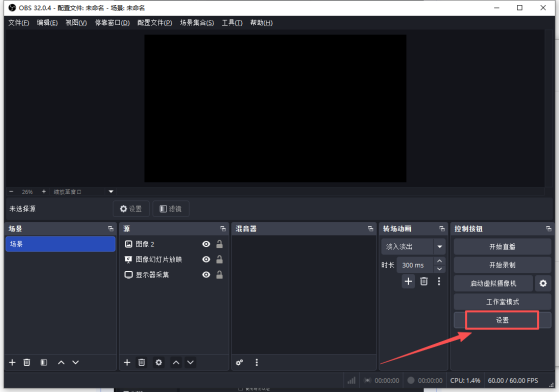559x392 pixels.
Task: Move source down in sources toolbar
Action: coord(190,362)
